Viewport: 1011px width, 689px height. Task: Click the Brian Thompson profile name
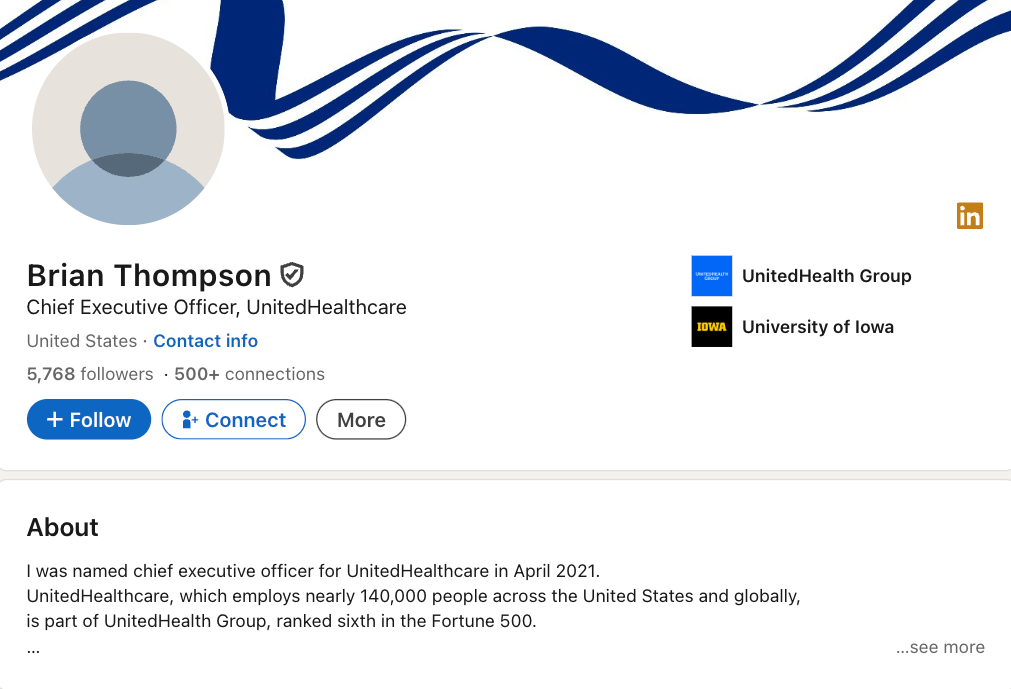149,276
